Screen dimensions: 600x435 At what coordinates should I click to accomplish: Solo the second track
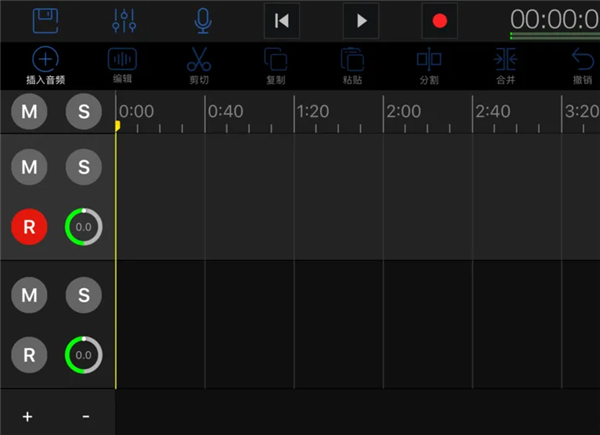click(84, 294)
